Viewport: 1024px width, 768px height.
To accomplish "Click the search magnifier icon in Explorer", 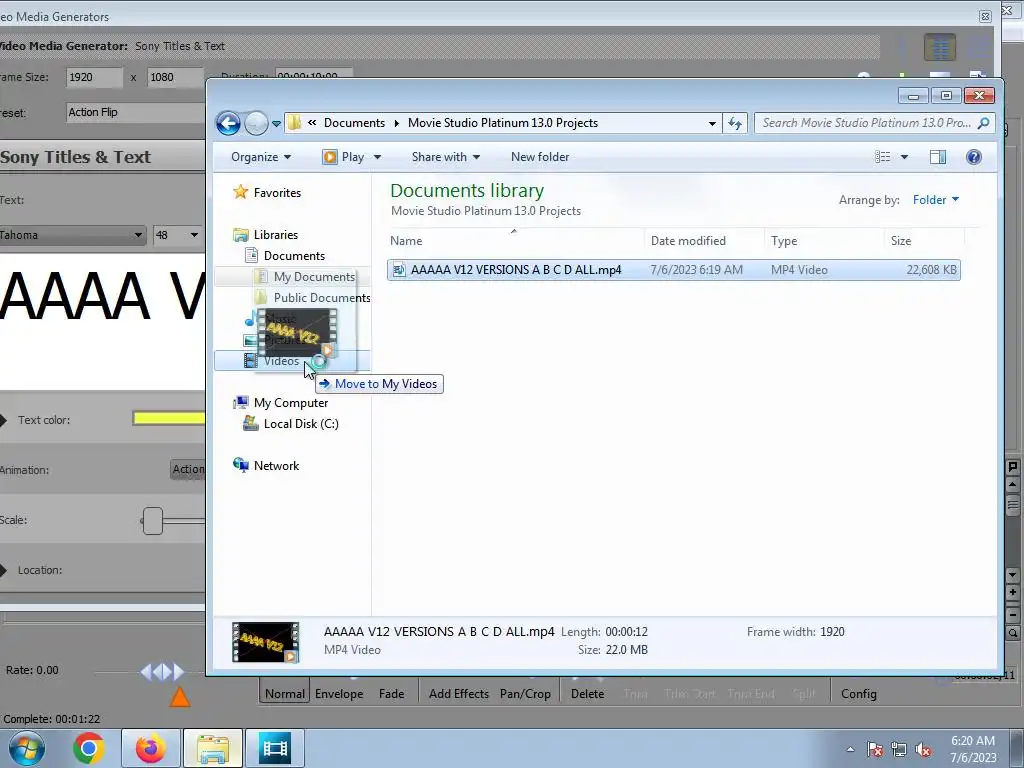I will click(984, 123).
